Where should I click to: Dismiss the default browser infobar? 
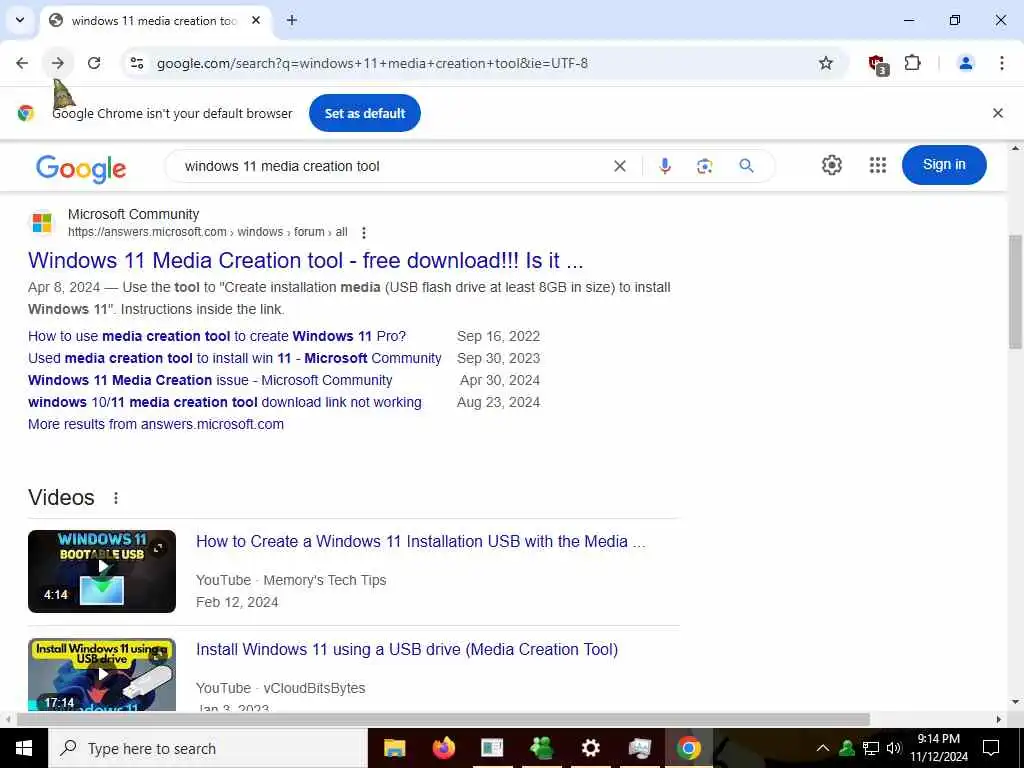point(998,113)
